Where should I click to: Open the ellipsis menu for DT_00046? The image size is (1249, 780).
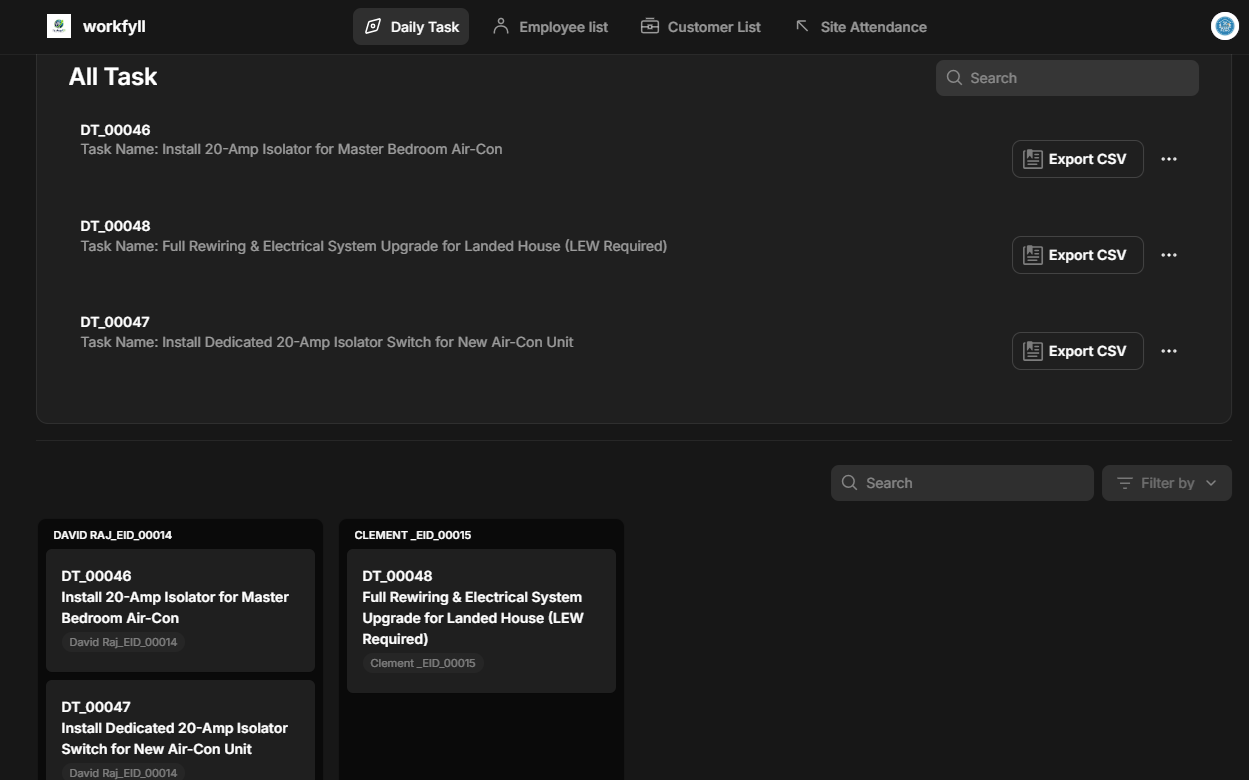point(1168,158)
